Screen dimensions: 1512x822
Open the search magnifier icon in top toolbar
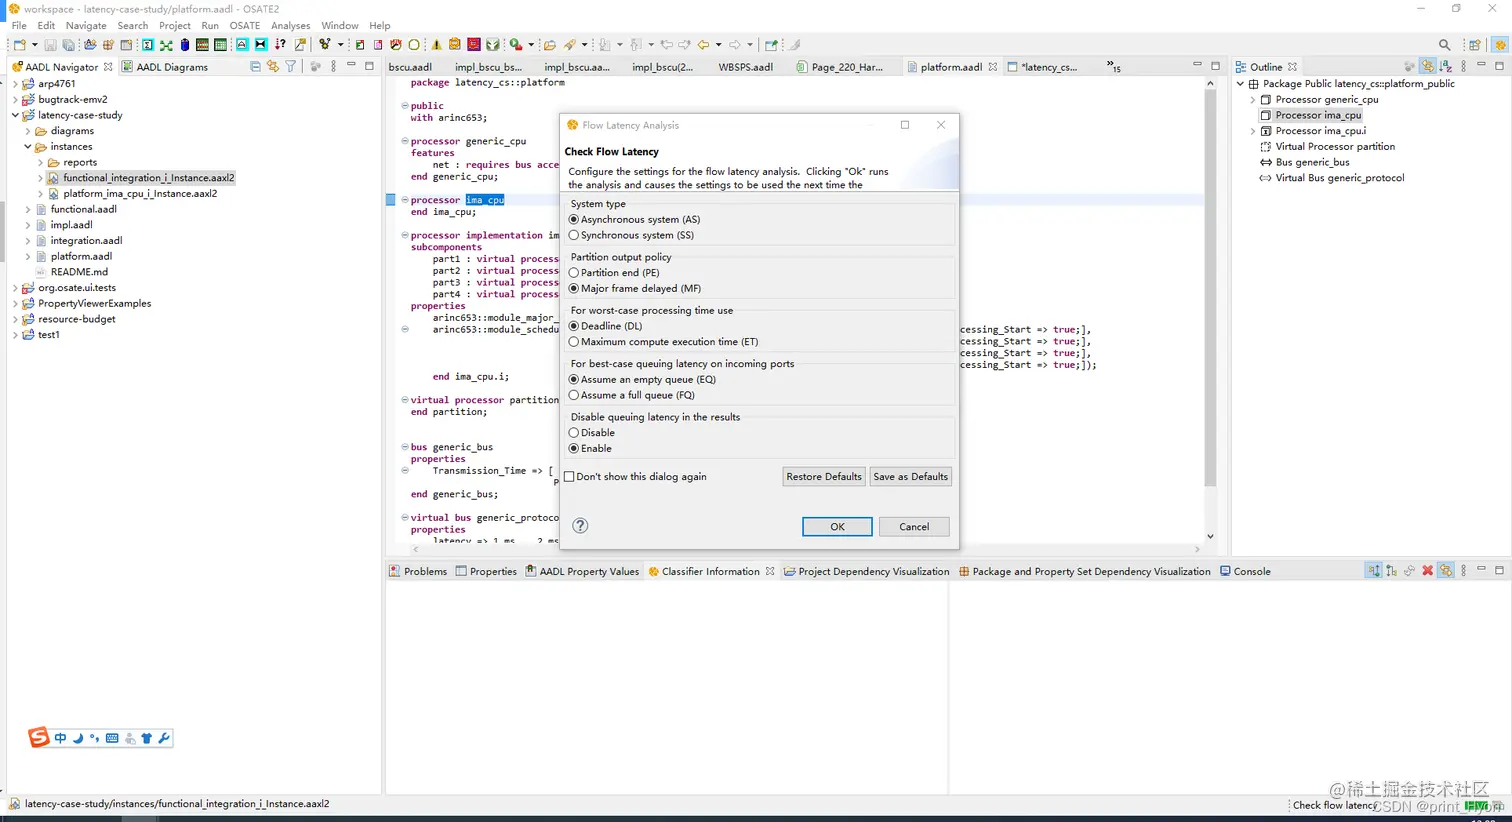1444,45
